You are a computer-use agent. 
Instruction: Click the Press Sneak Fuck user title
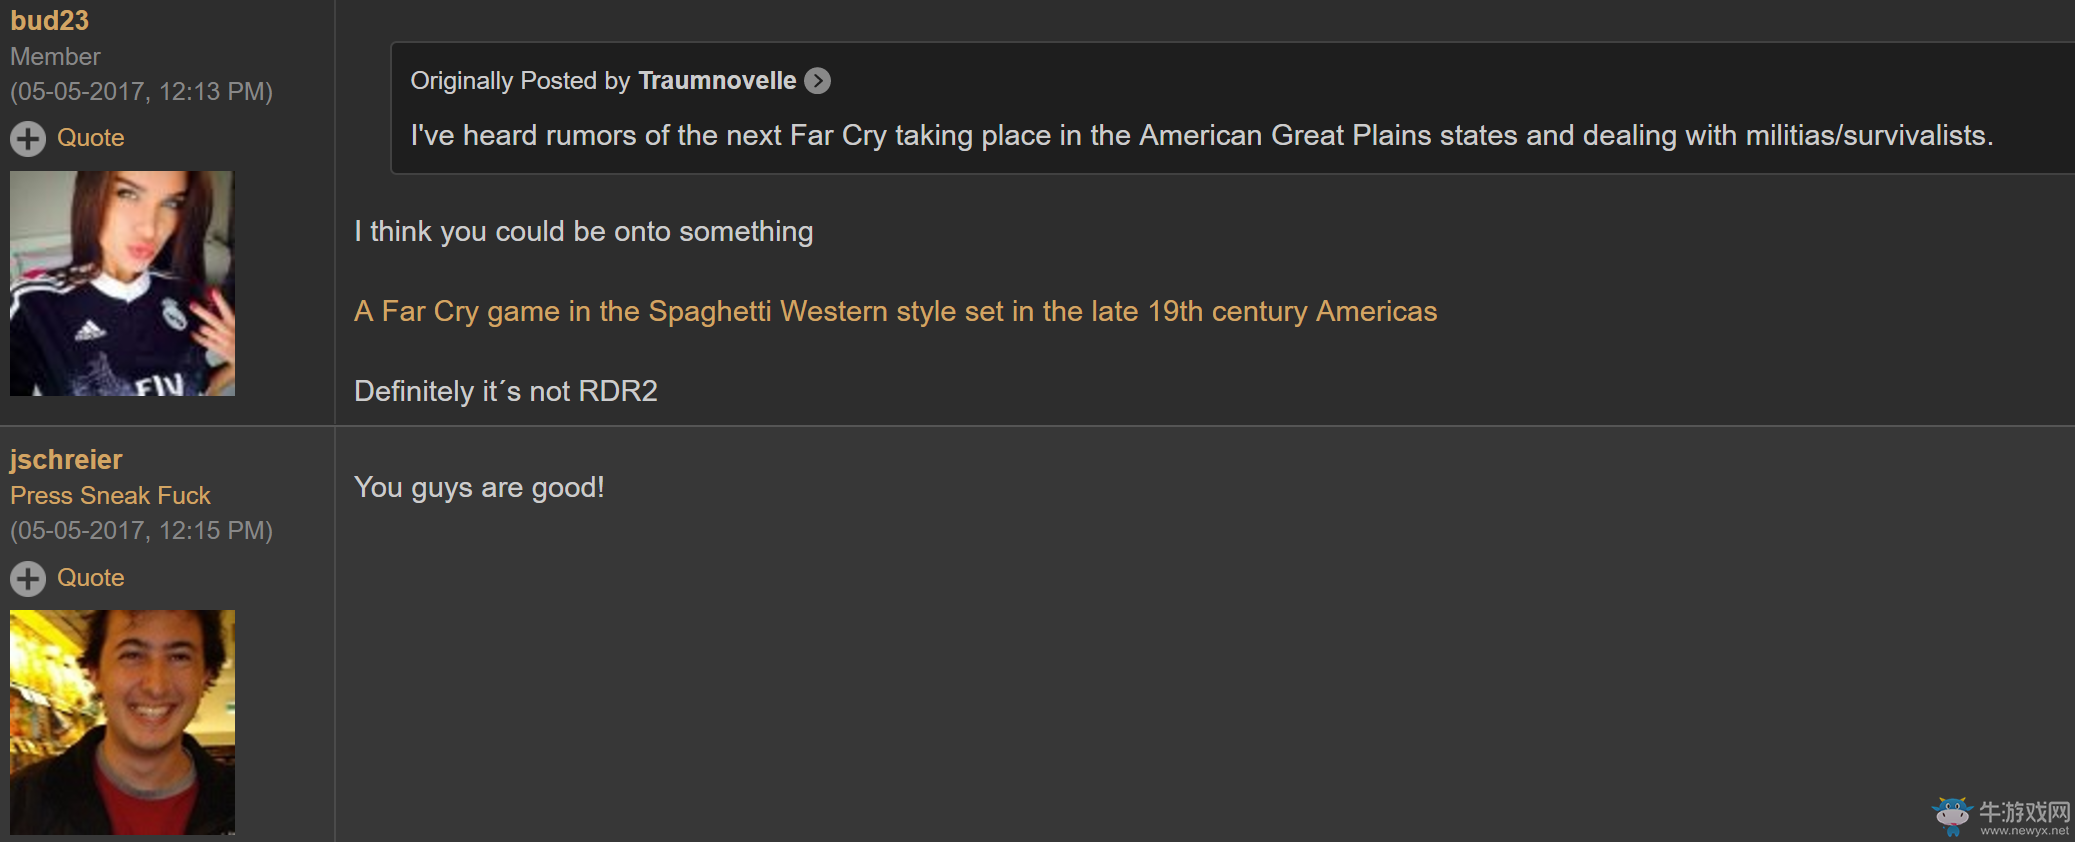tap(110, 496)
